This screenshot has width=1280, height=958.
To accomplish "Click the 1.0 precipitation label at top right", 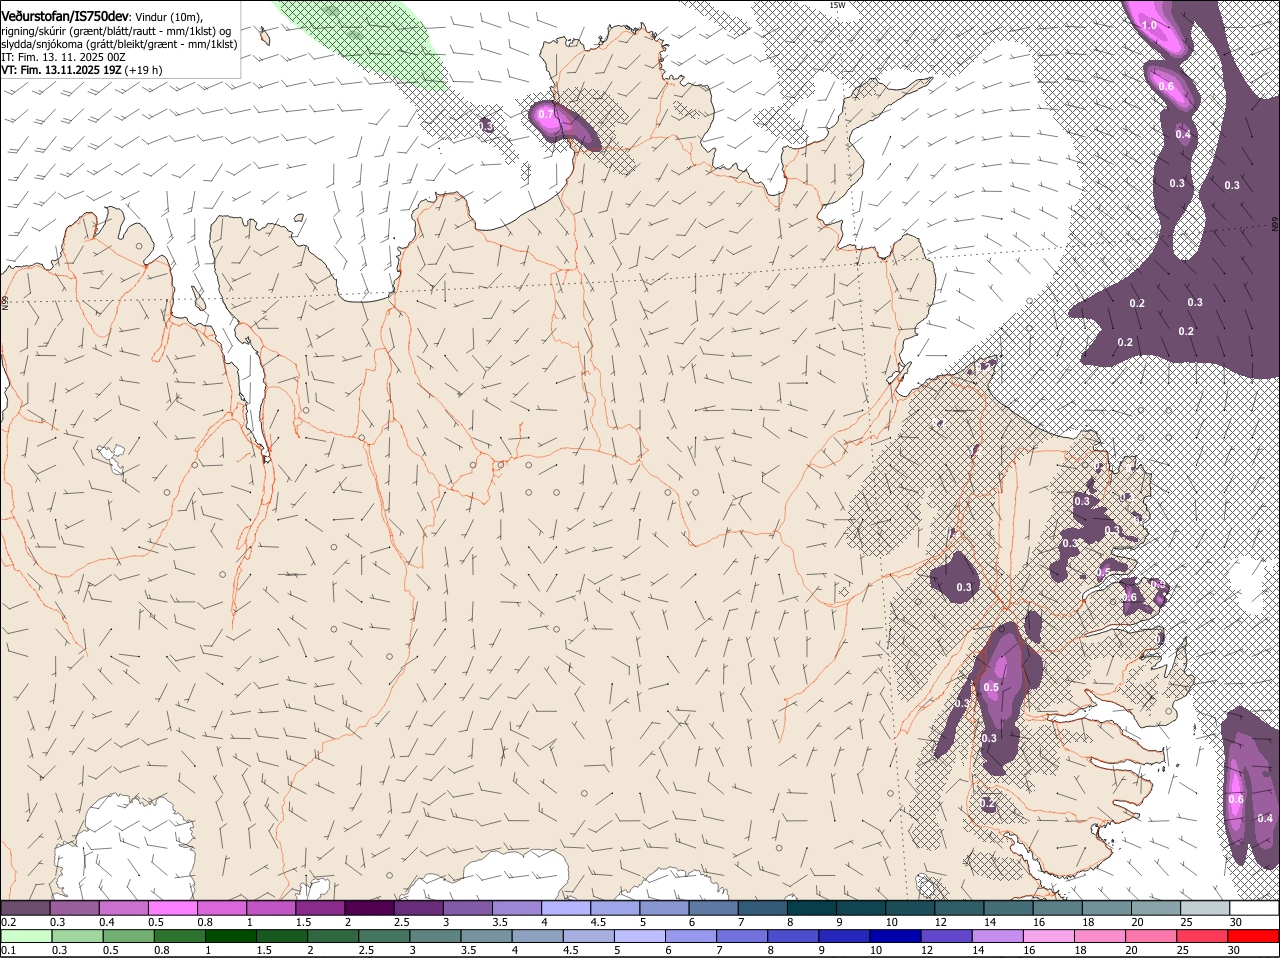I will [x=1150, y=25].
